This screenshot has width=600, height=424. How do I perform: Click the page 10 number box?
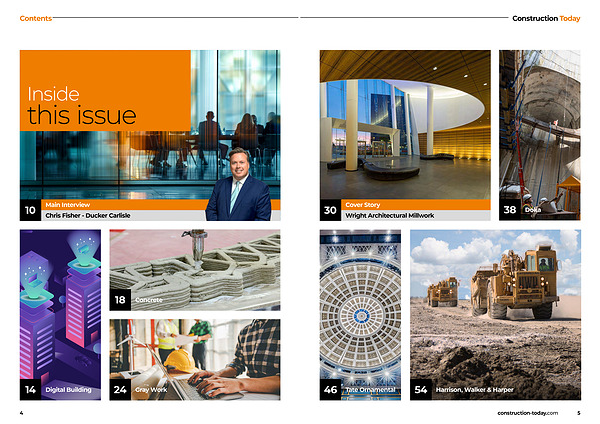[x=30, y=210]
